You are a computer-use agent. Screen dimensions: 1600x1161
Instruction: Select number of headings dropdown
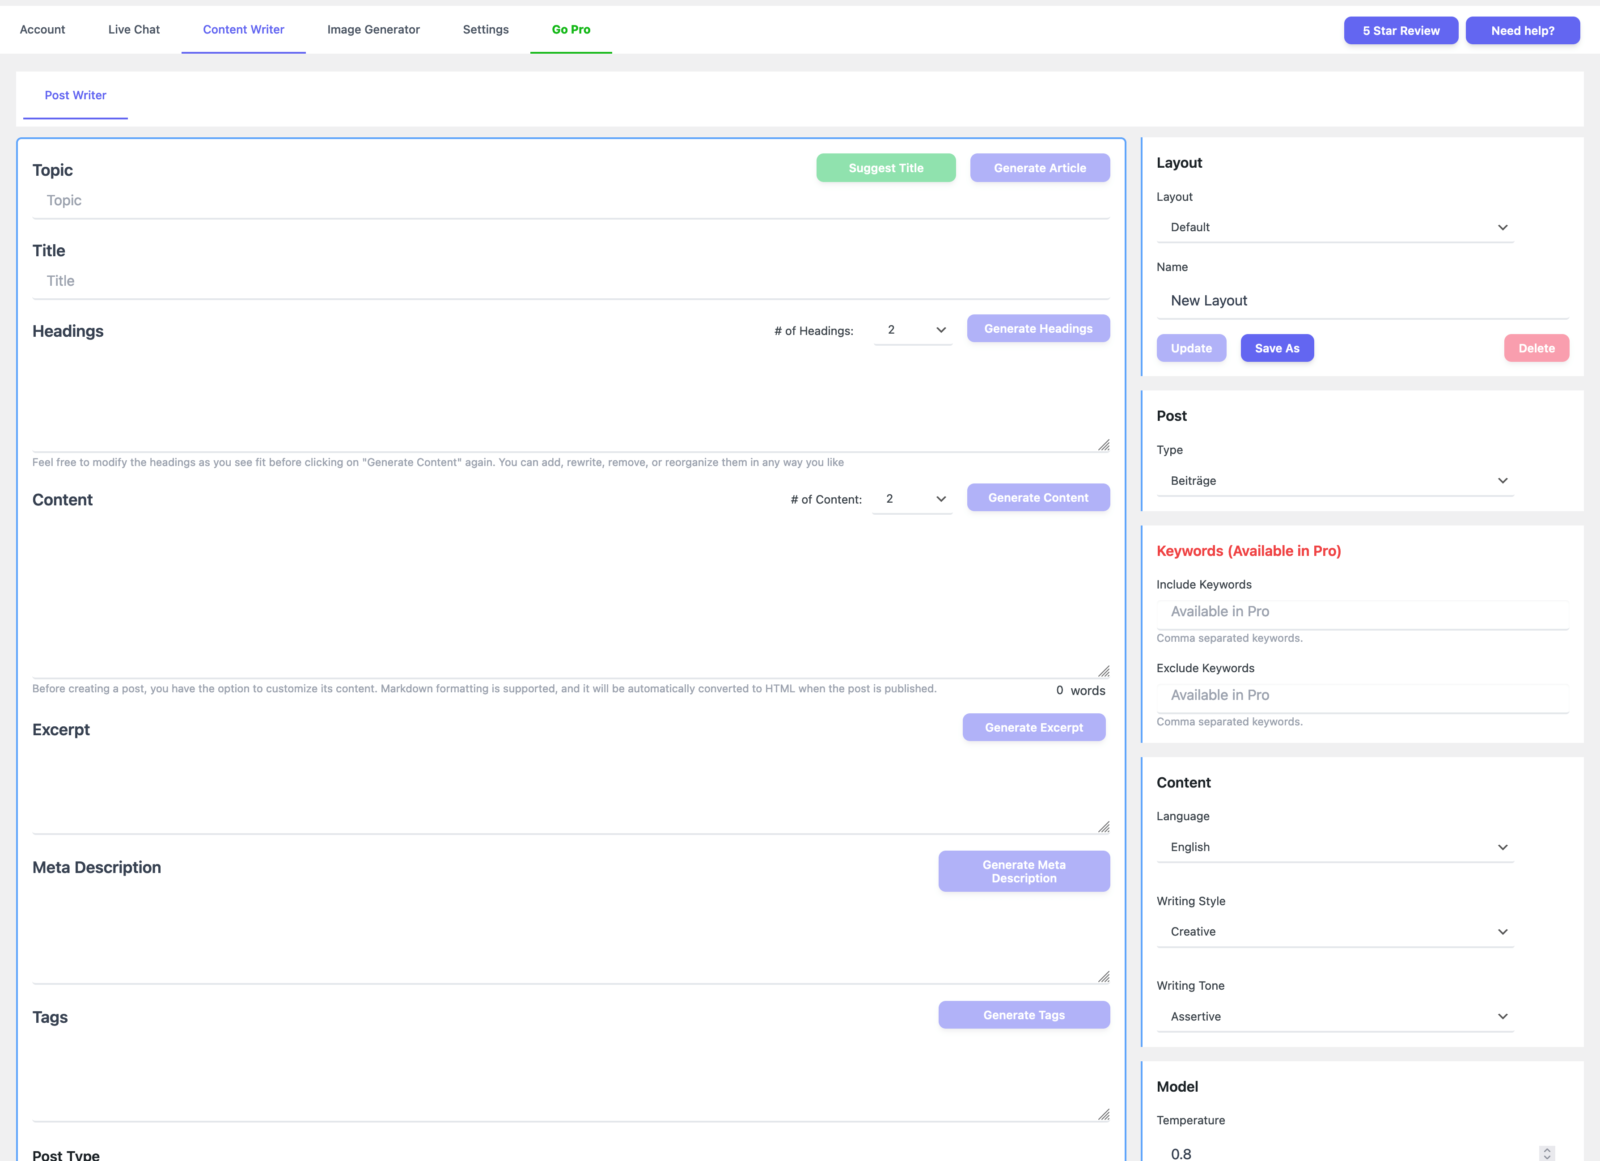tap(914, 330)
